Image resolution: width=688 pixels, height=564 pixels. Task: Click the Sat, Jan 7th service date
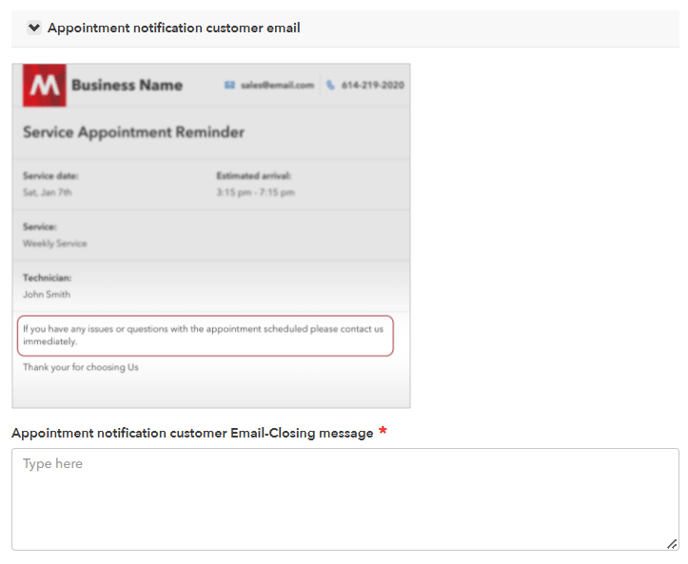click(x=47, y=192)
